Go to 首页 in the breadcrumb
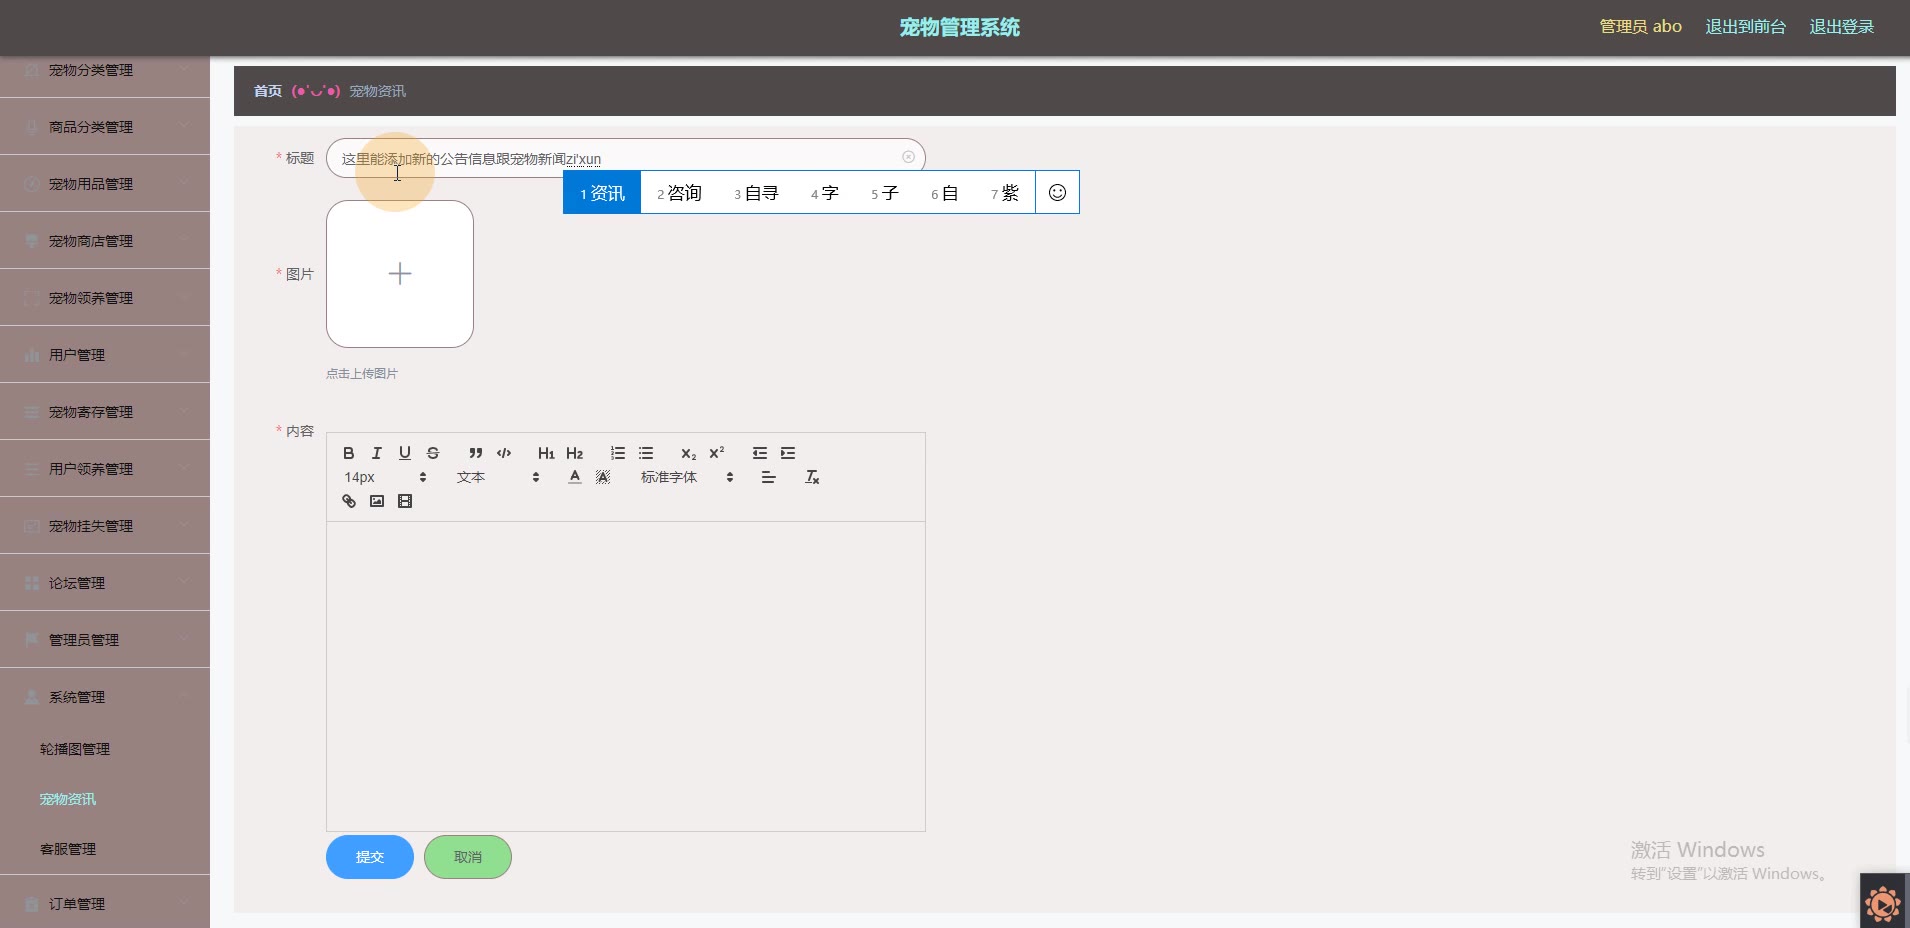 tap(268, 91)
